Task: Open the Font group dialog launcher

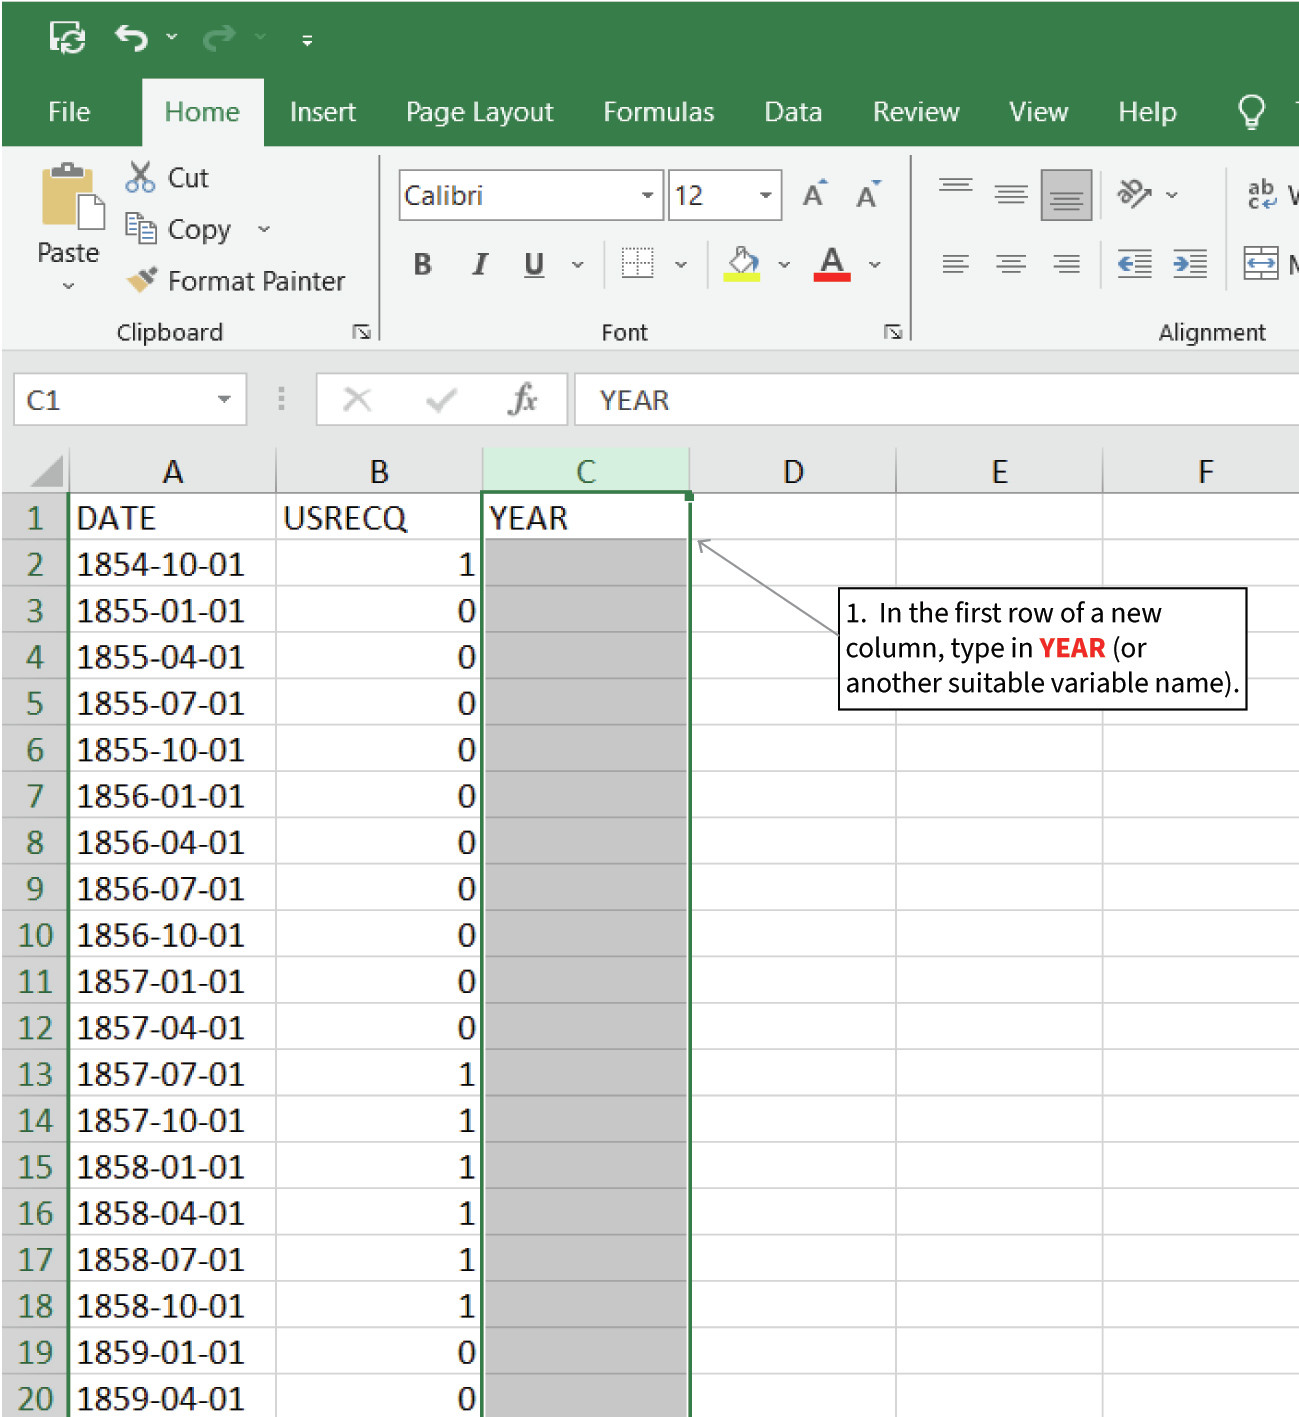Action: click(x=891, y=330)
